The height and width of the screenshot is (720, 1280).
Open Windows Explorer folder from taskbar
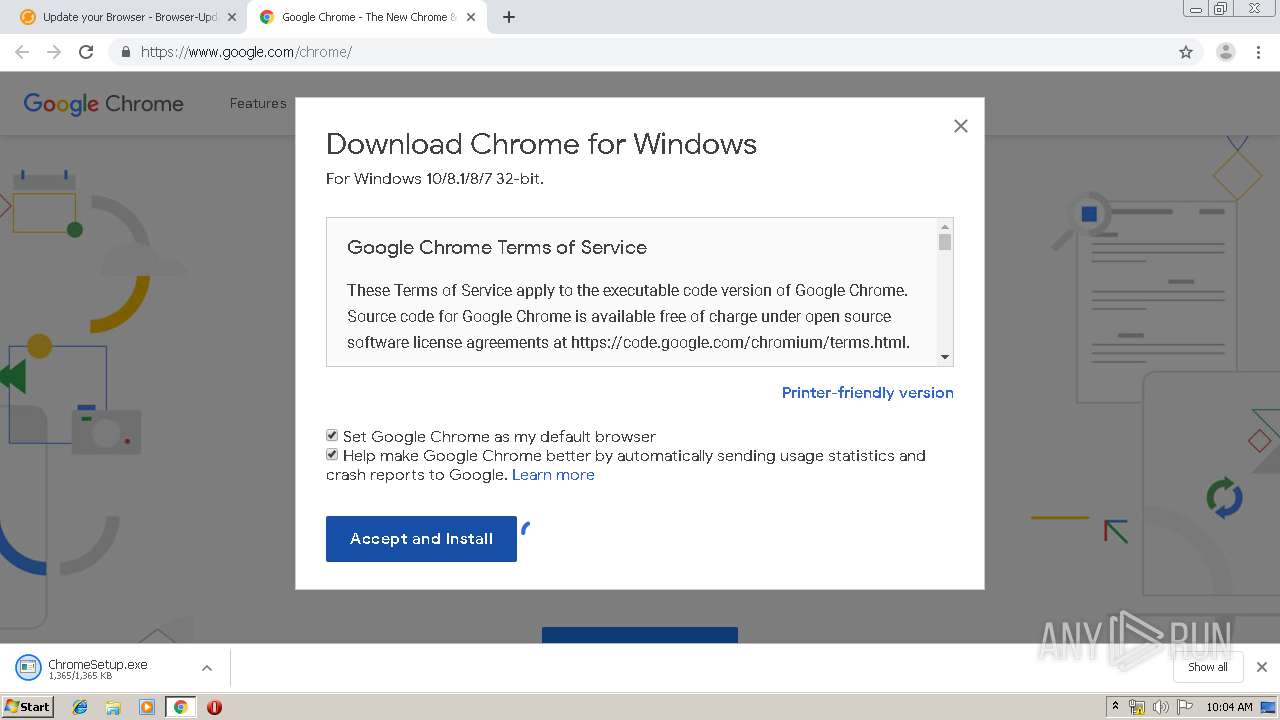(x=113, y=707)
